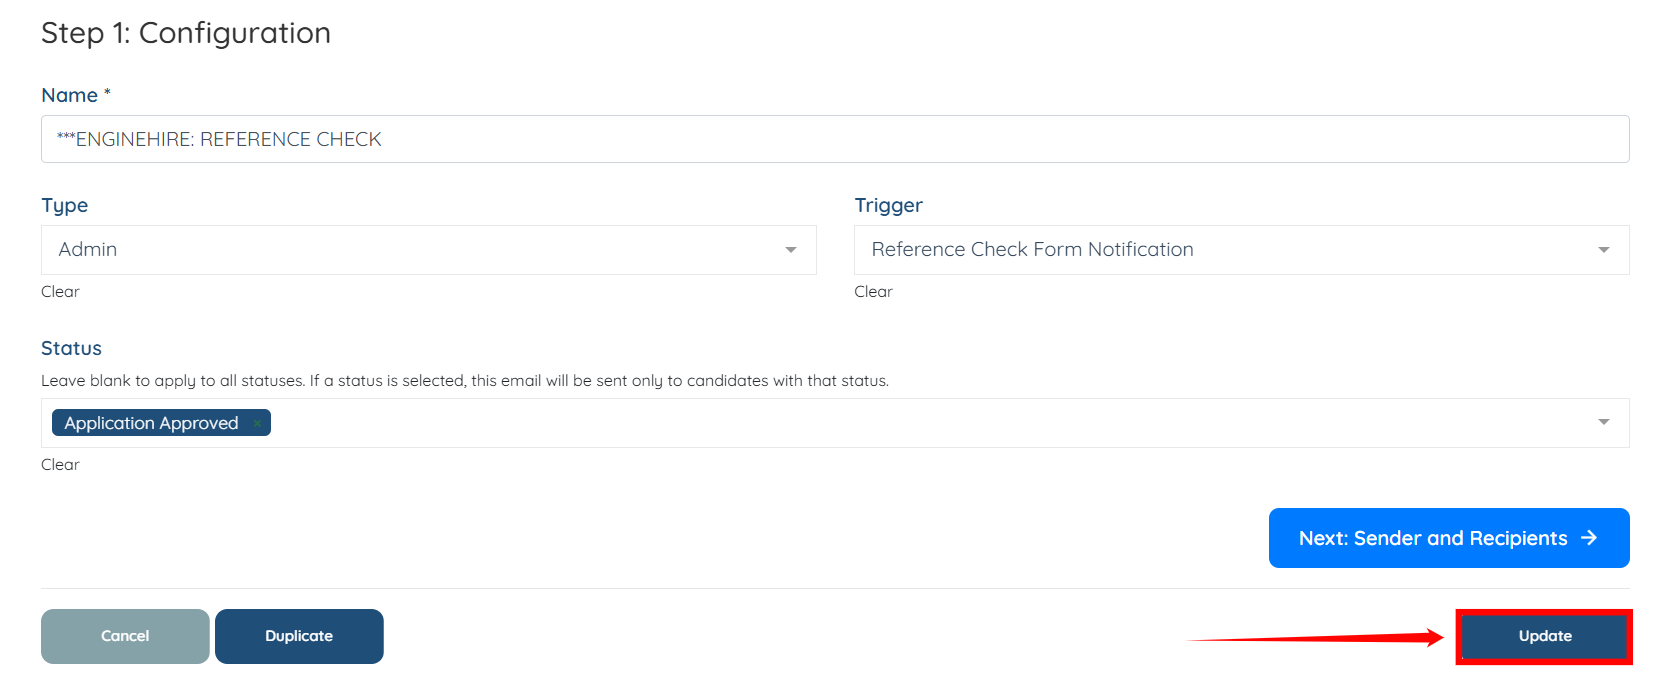Click the Trigger field label

pyautogui.click(x=888, y=205)
